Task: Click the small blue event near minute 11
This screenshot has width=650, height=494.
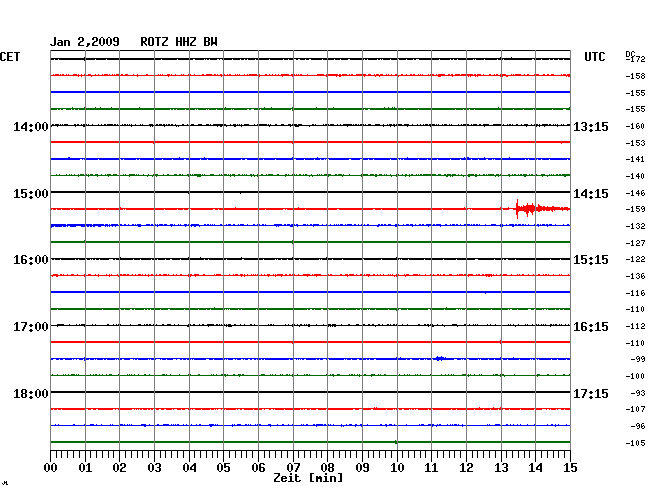Action: click(440, 358)
